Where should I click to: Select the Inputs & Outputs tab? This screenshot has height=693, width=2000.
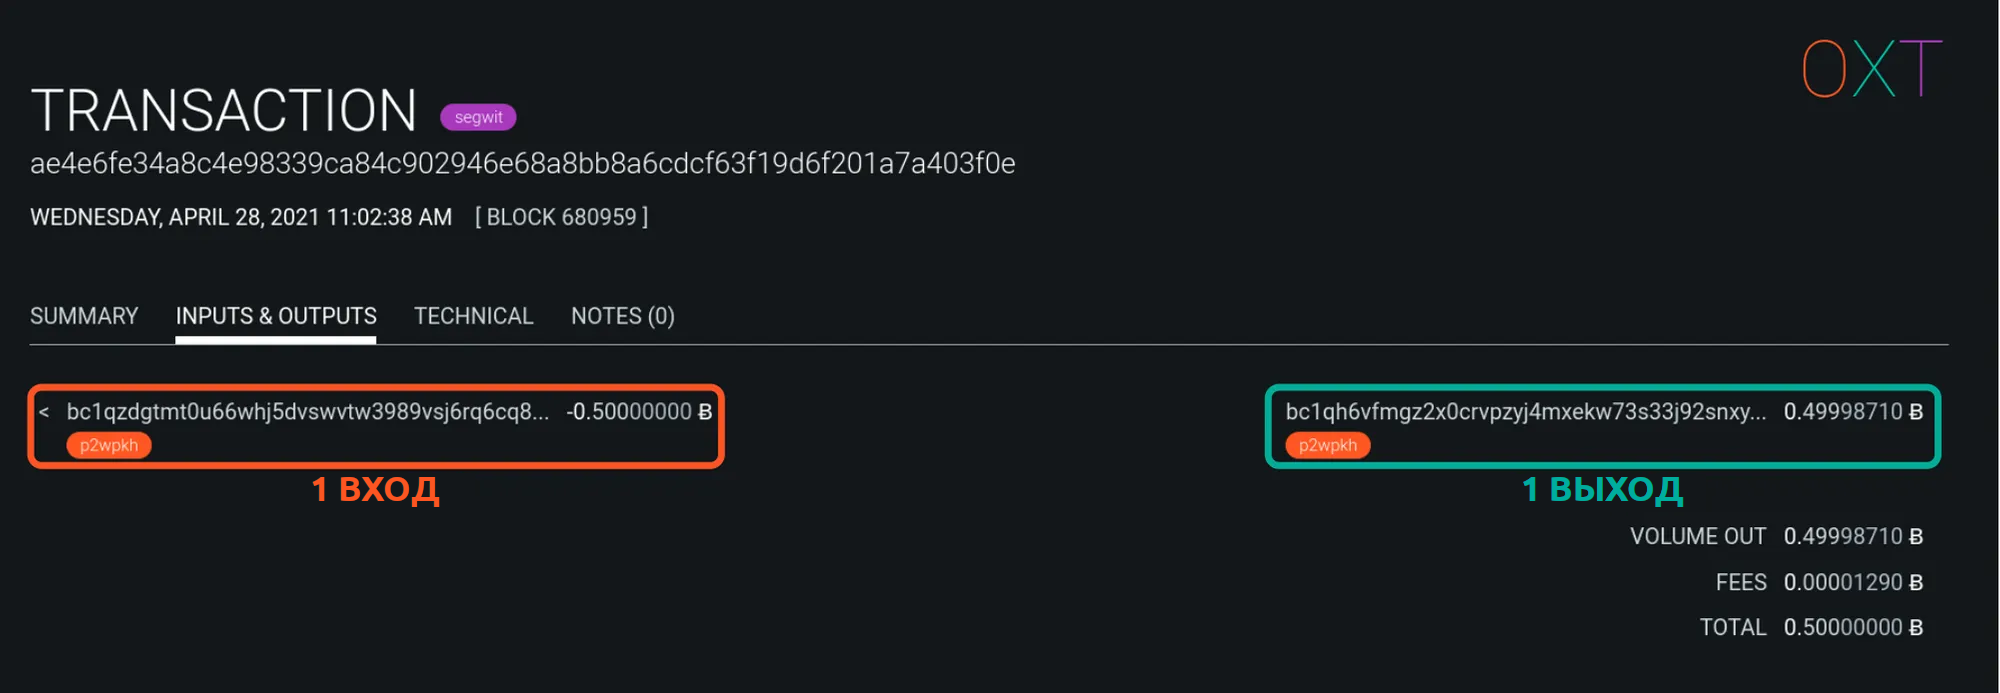coord(276,316)
